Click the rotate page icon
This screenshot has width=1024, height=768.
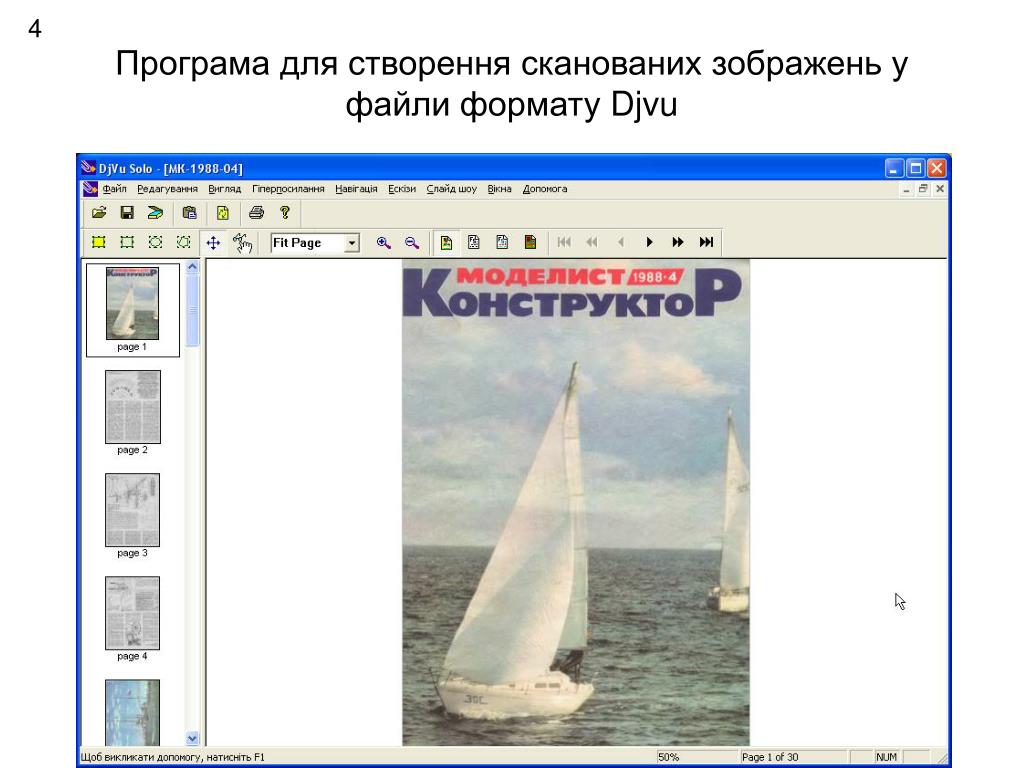[x=223, y=213]
